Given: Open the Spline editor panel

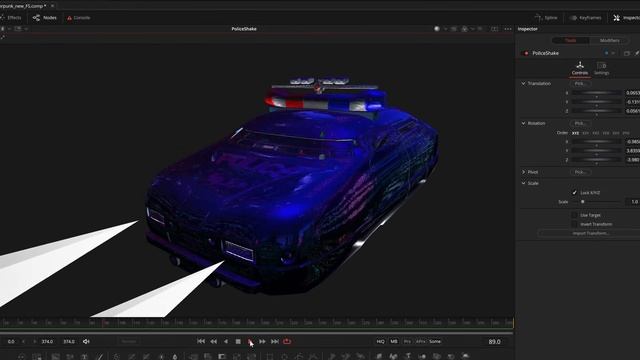Looking at the screenshot, I should click(546, 18).
